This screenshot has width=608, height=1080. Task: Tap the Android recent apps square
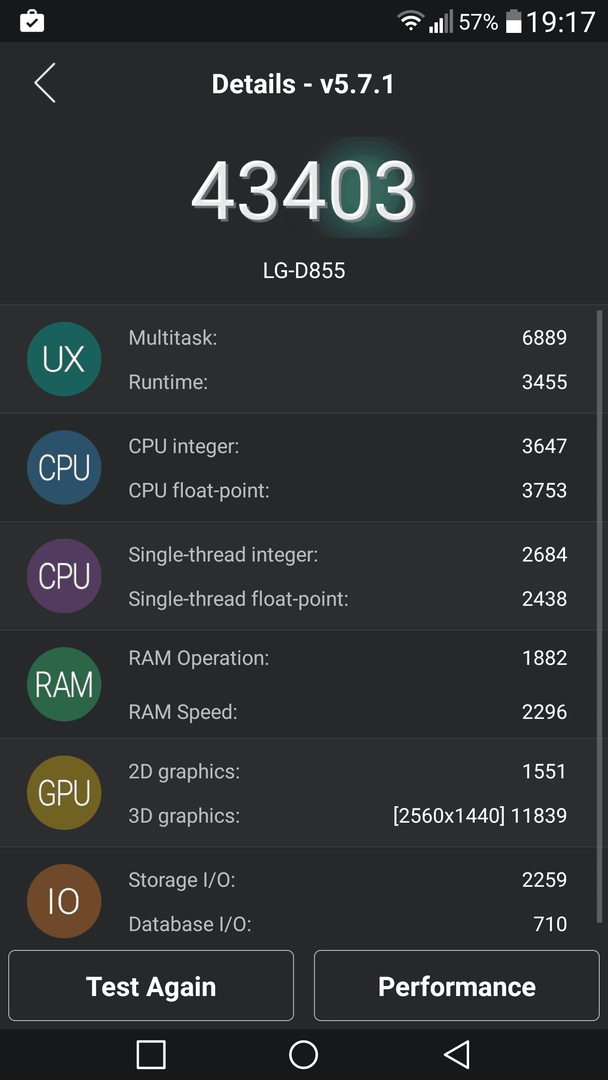151,1055
